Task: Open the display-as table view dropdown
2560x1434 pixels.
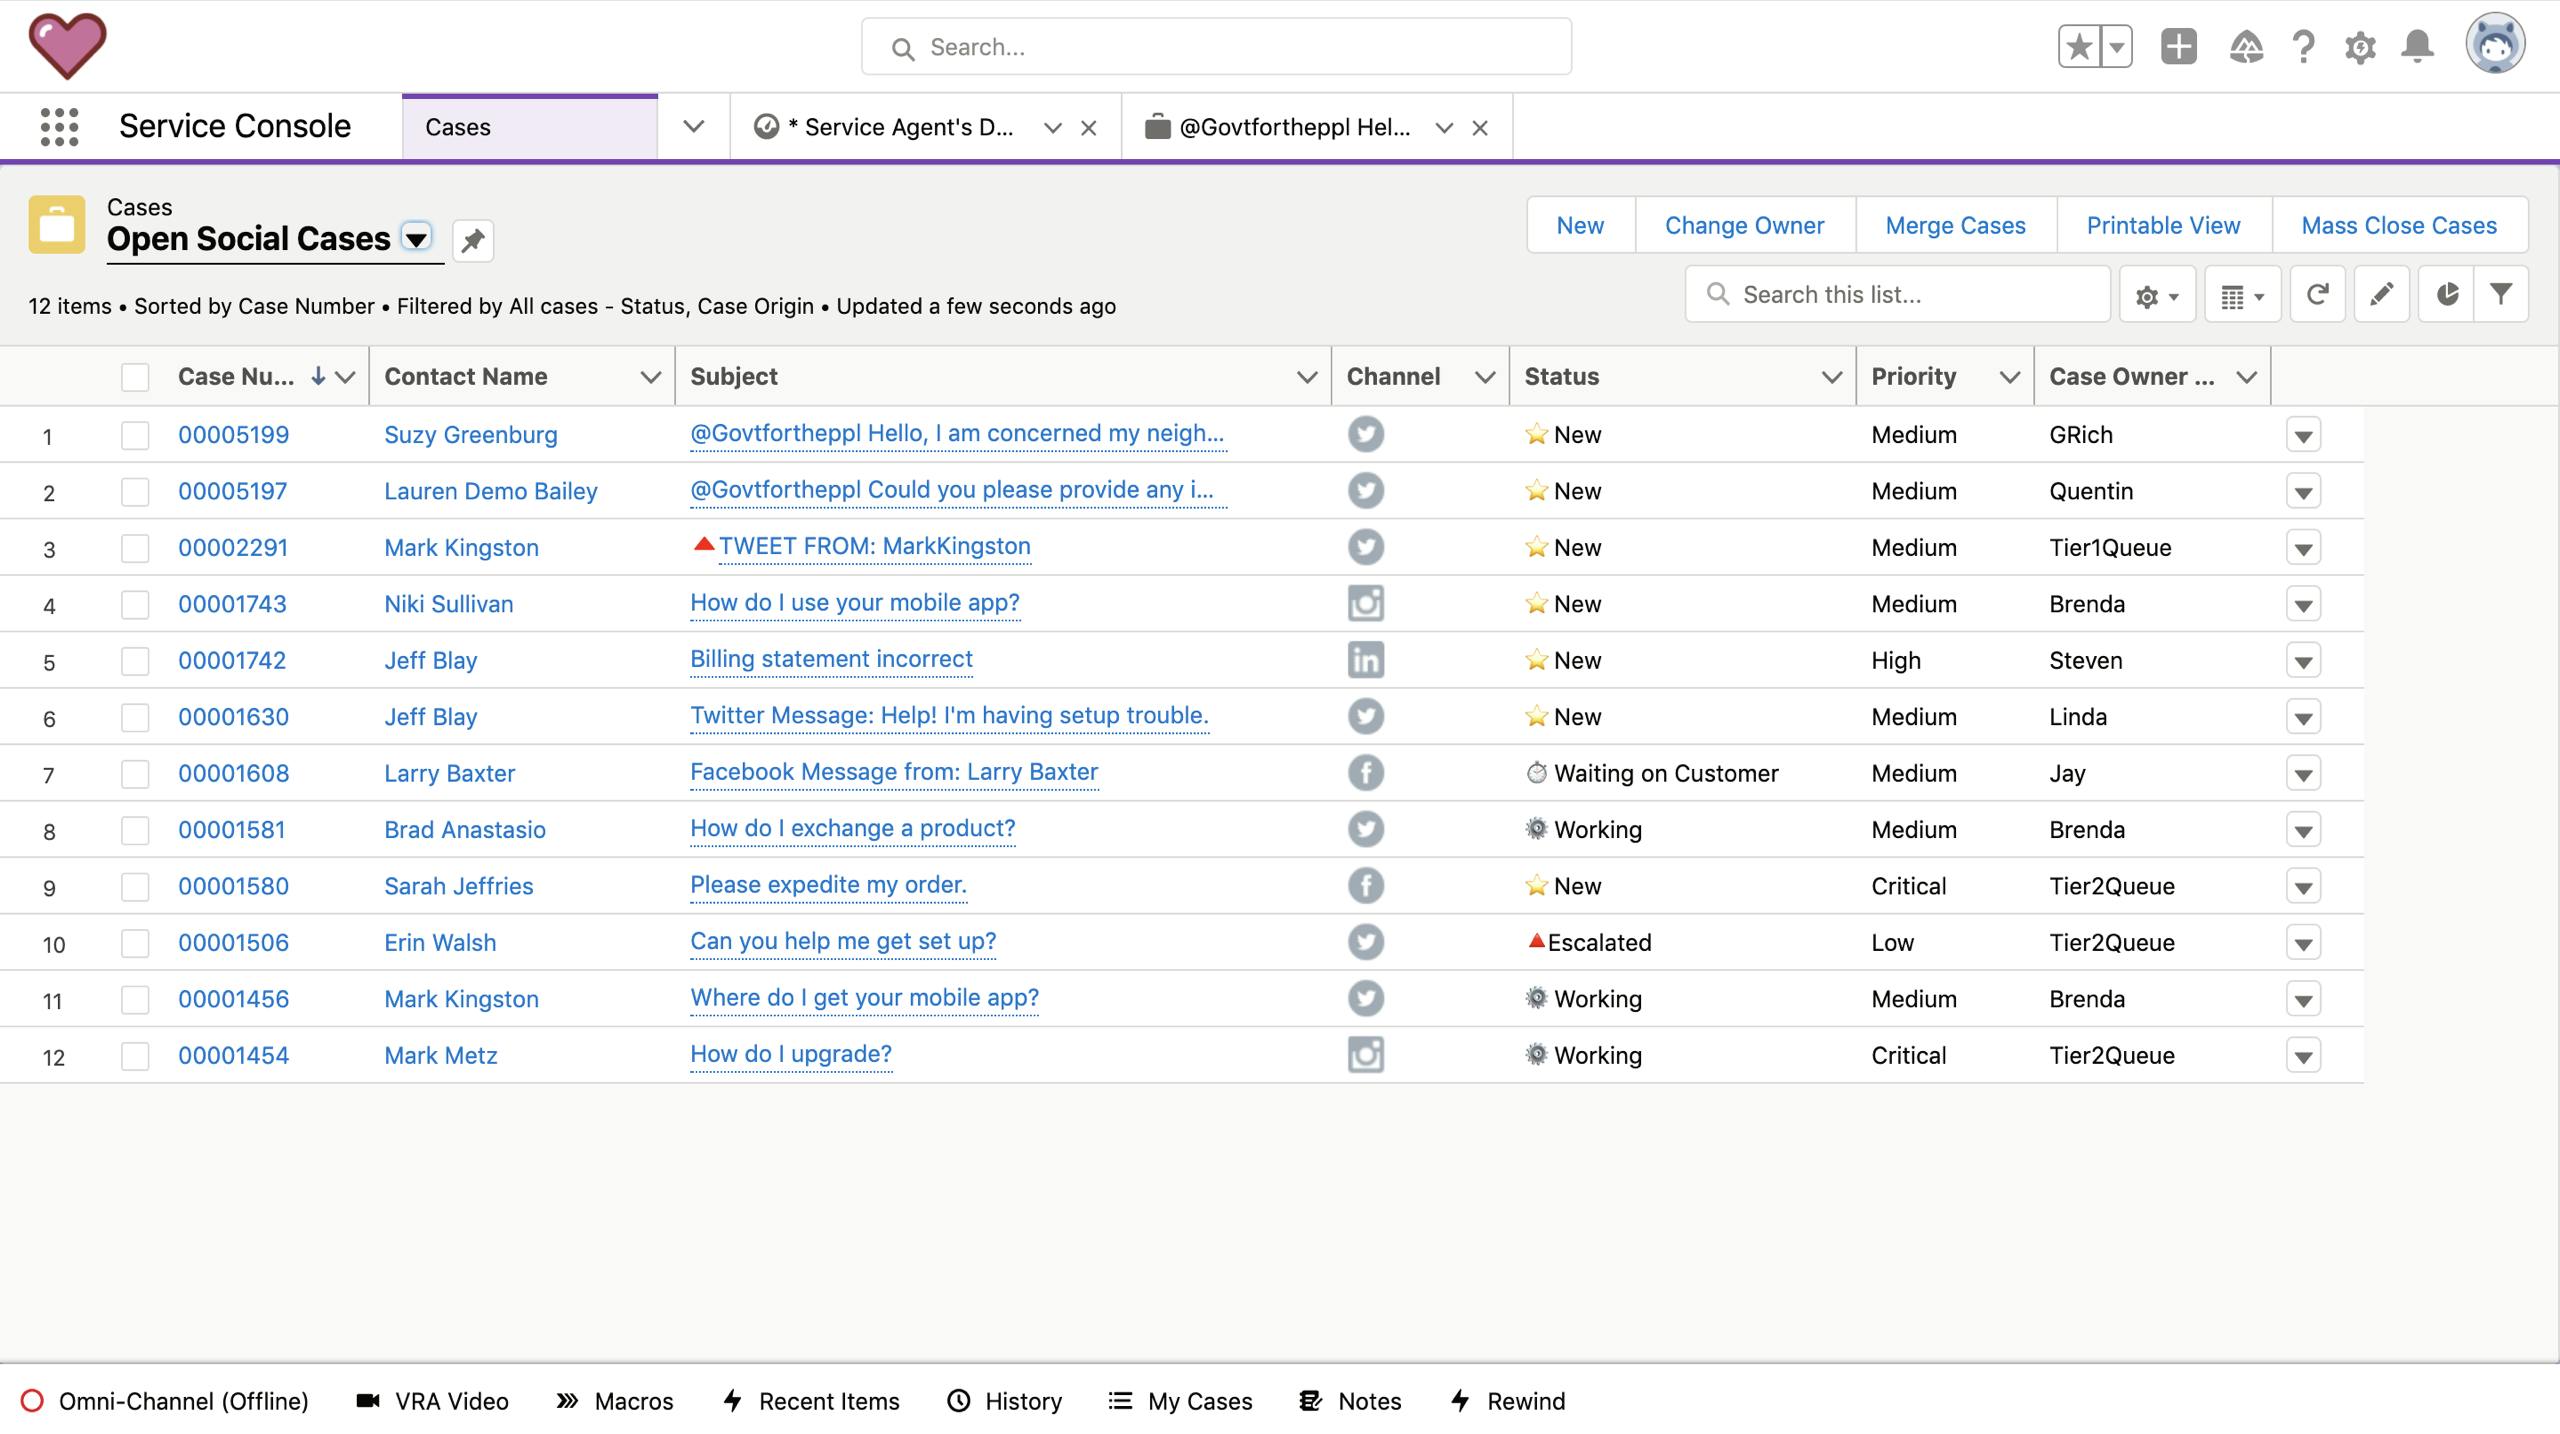Action: pyautogui.click(x=2242, y=295)
